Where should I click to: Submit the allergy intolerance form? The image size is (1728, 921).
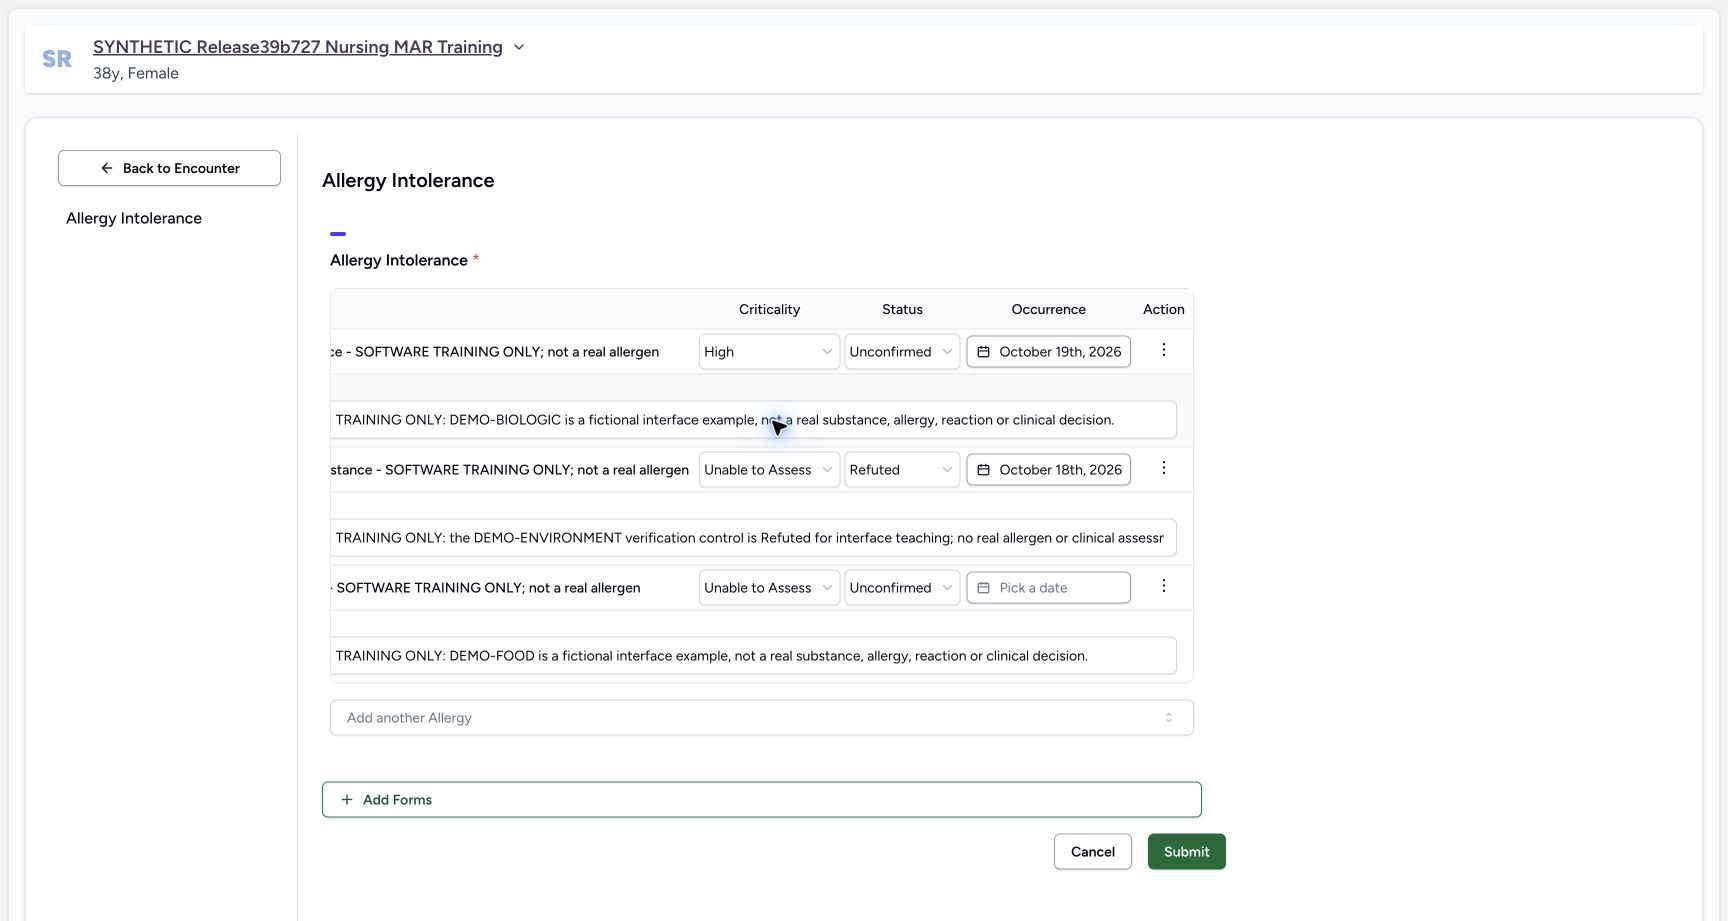pyautogui.click(x=1186, y=852)
